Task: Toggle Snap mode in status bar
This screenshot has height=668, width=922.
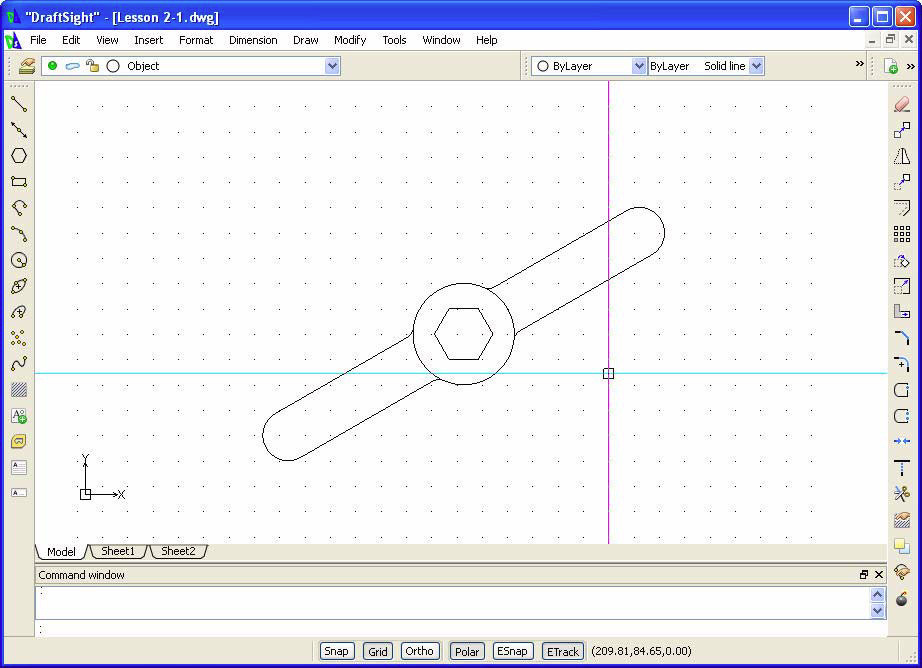Action: click(x=337, y=651)
